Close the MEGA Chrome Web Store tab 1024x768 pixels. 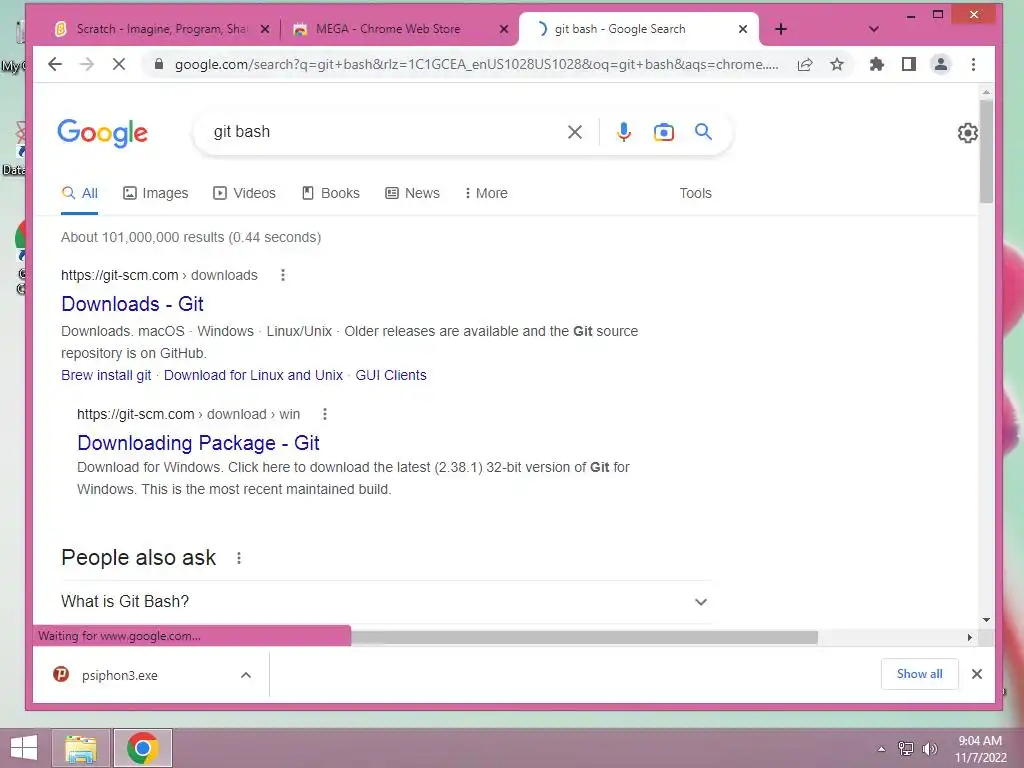pos(504,29)
